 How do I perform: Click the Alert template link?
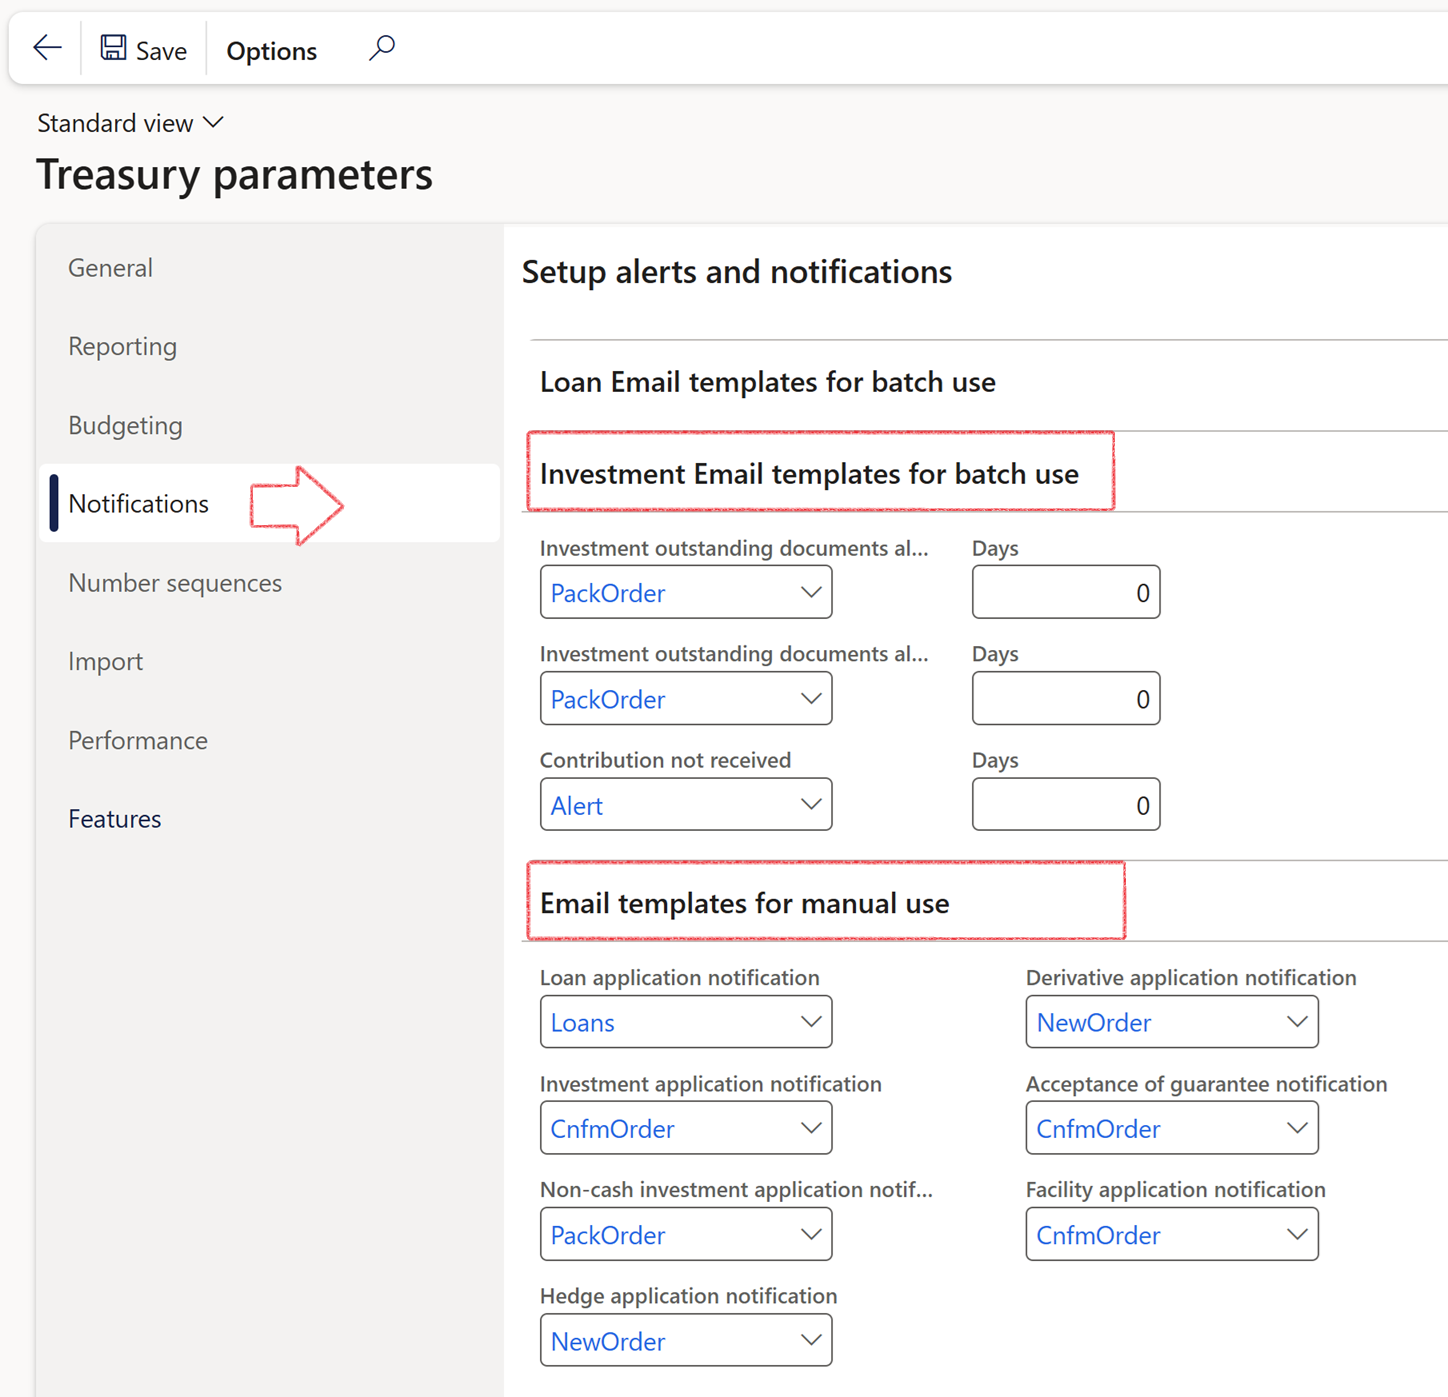(577, 806)
